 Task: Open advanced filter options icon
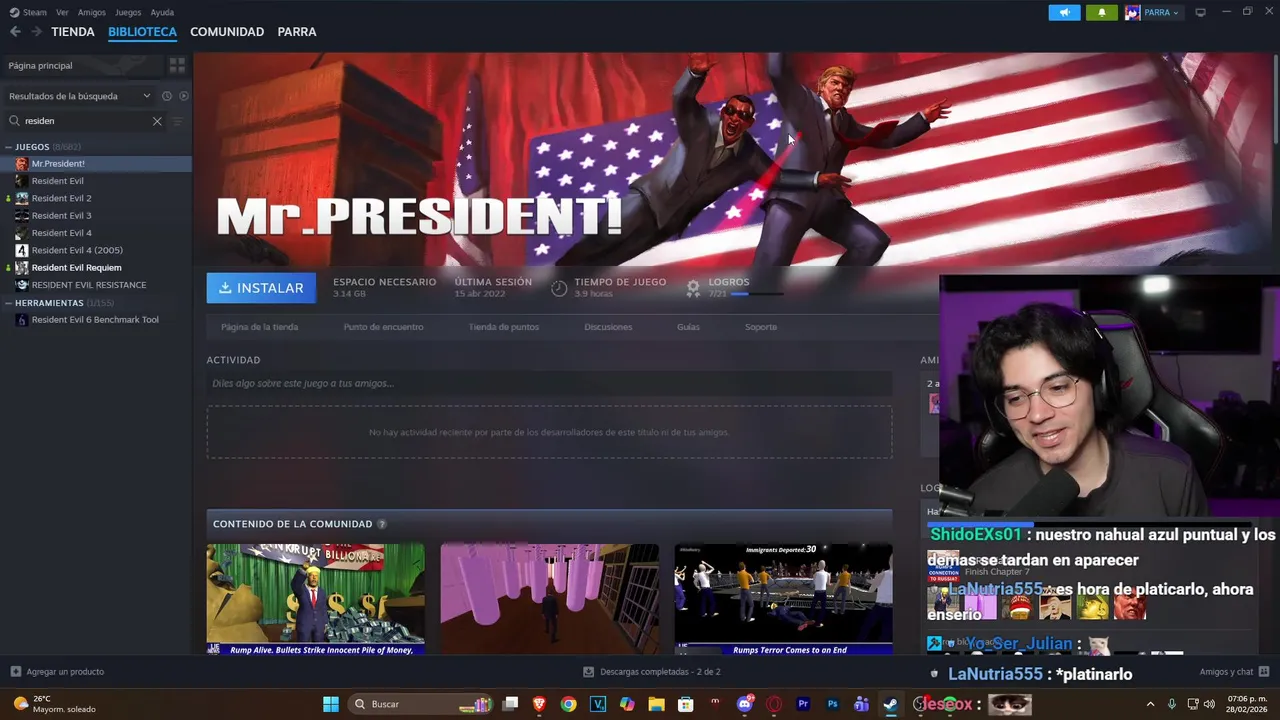pyautogui.click(x=178, y=121)
